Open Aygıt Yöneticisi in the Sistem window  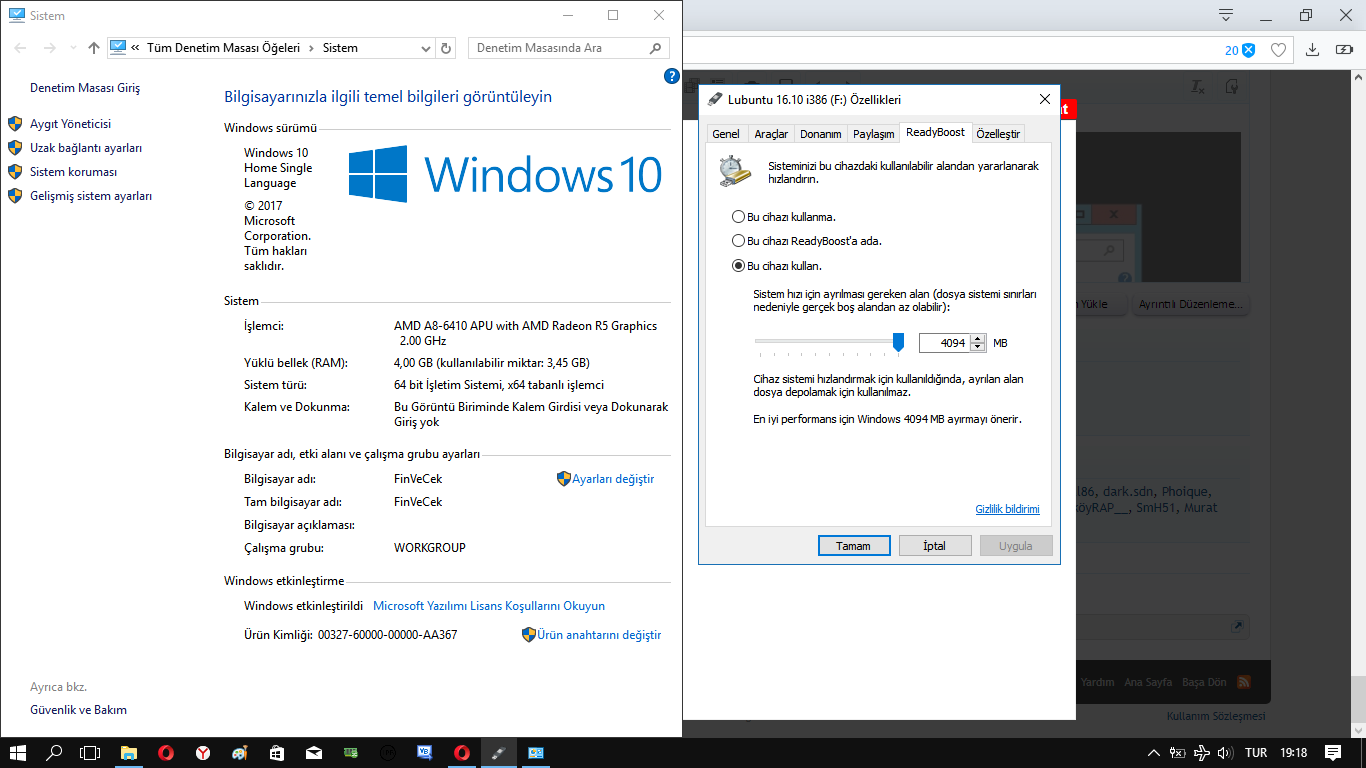coord(70,124)
